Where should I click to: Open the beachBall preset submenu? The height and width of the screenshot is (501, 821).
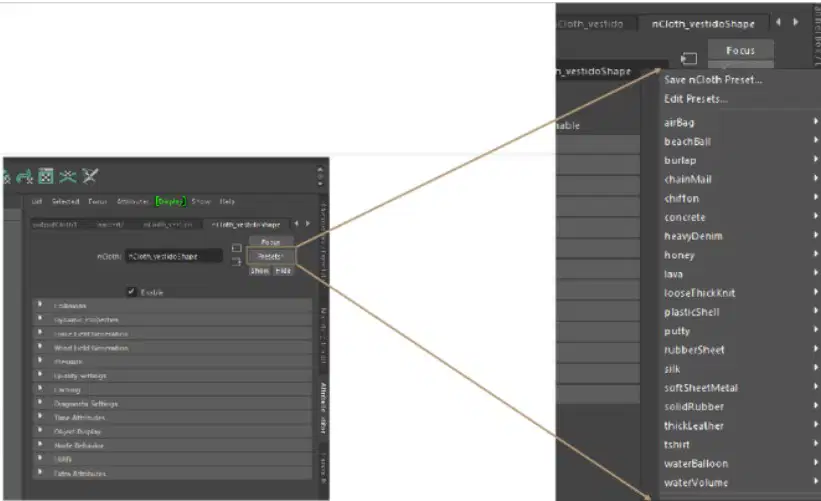[x=740, y=141]
